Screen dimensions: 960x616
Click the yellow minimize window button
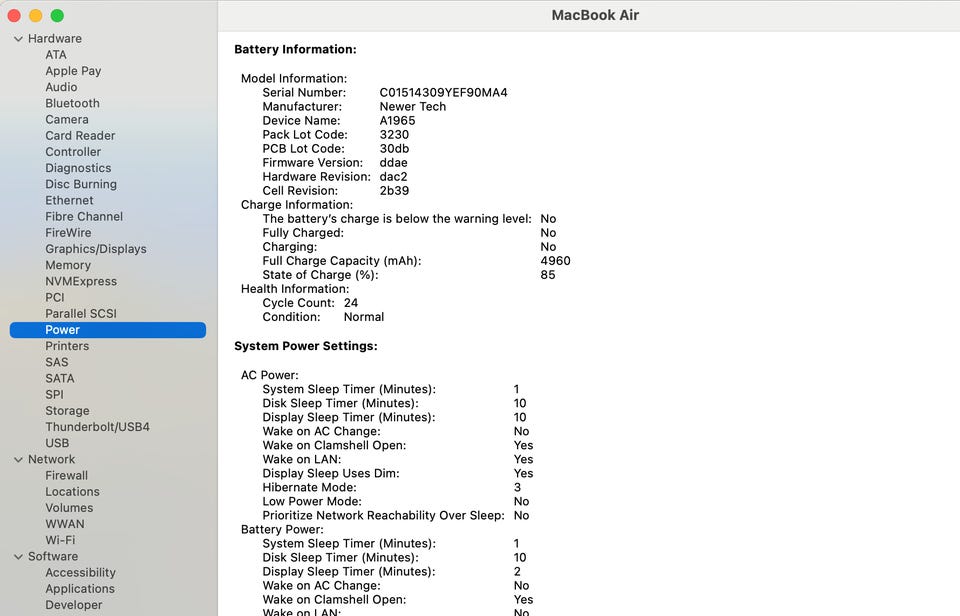36,15
